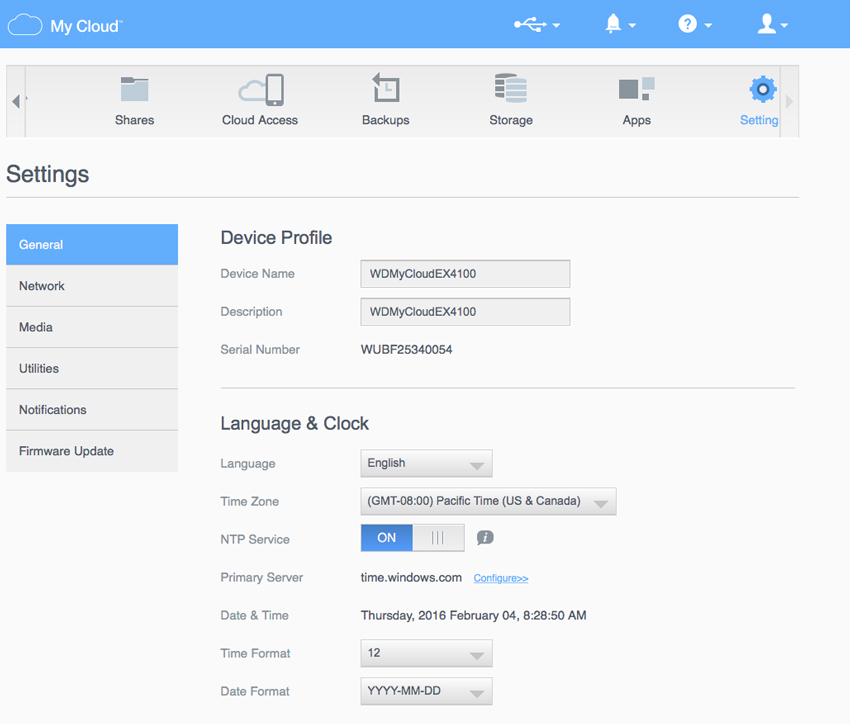The height and width of the screenshot is (724, 850).
Task: Select the Settings gear icon
Action: pos(763,89)
